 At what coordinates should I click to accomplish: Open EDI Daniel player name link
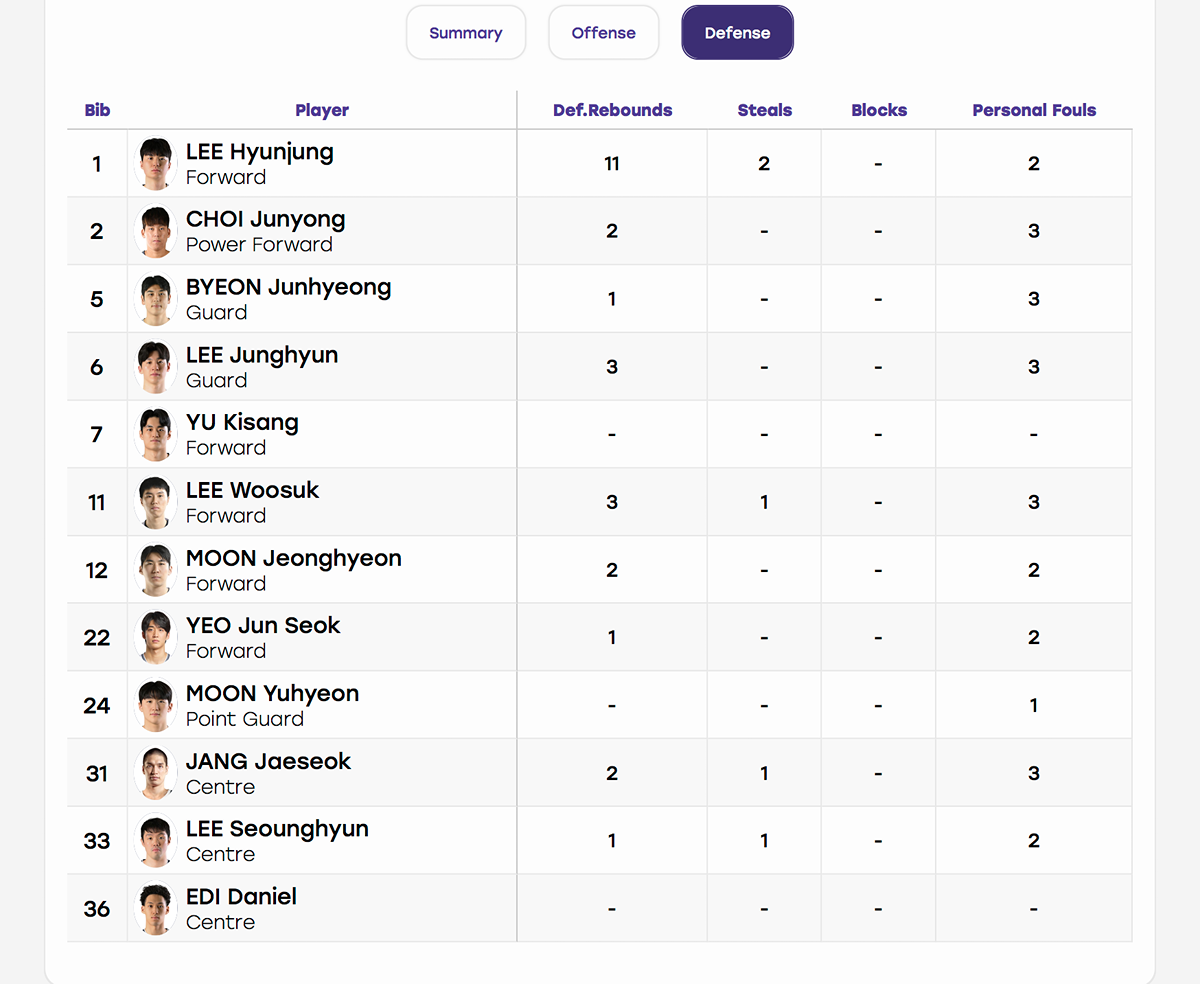click(x=241, y=896)
